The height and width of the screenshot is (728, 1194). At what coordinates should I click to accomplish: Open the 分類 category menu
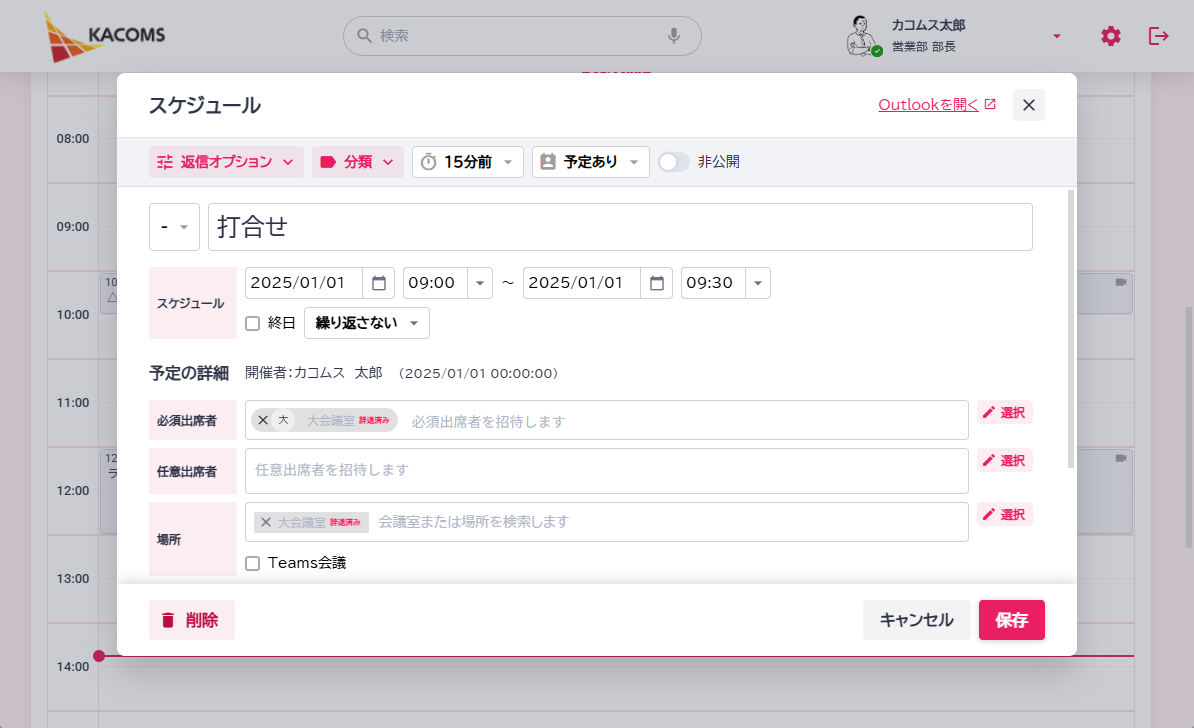(357, 162)
